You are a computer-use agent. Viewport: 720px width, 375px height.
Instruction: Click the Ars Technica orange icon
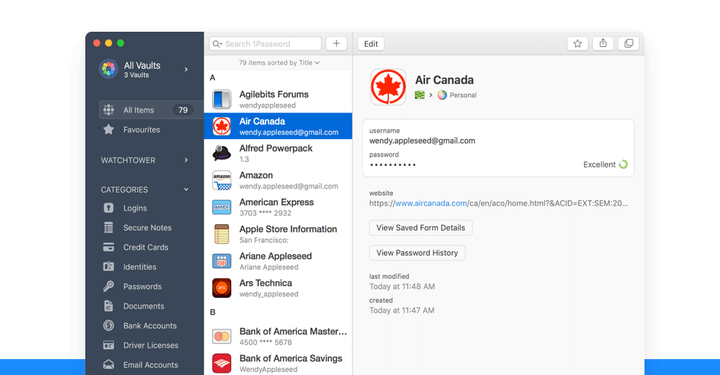pyautogui.click(x=222, y=288)
